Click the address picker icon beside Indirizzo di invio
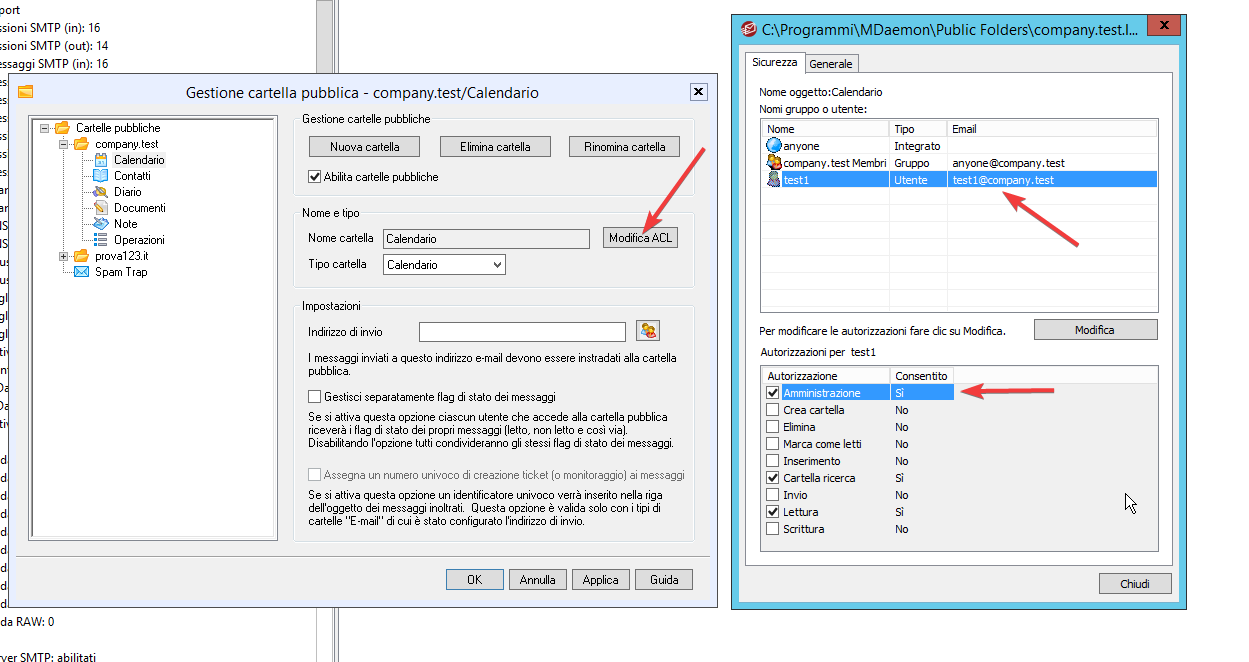The image size is (1249, 662). [648, 331]
